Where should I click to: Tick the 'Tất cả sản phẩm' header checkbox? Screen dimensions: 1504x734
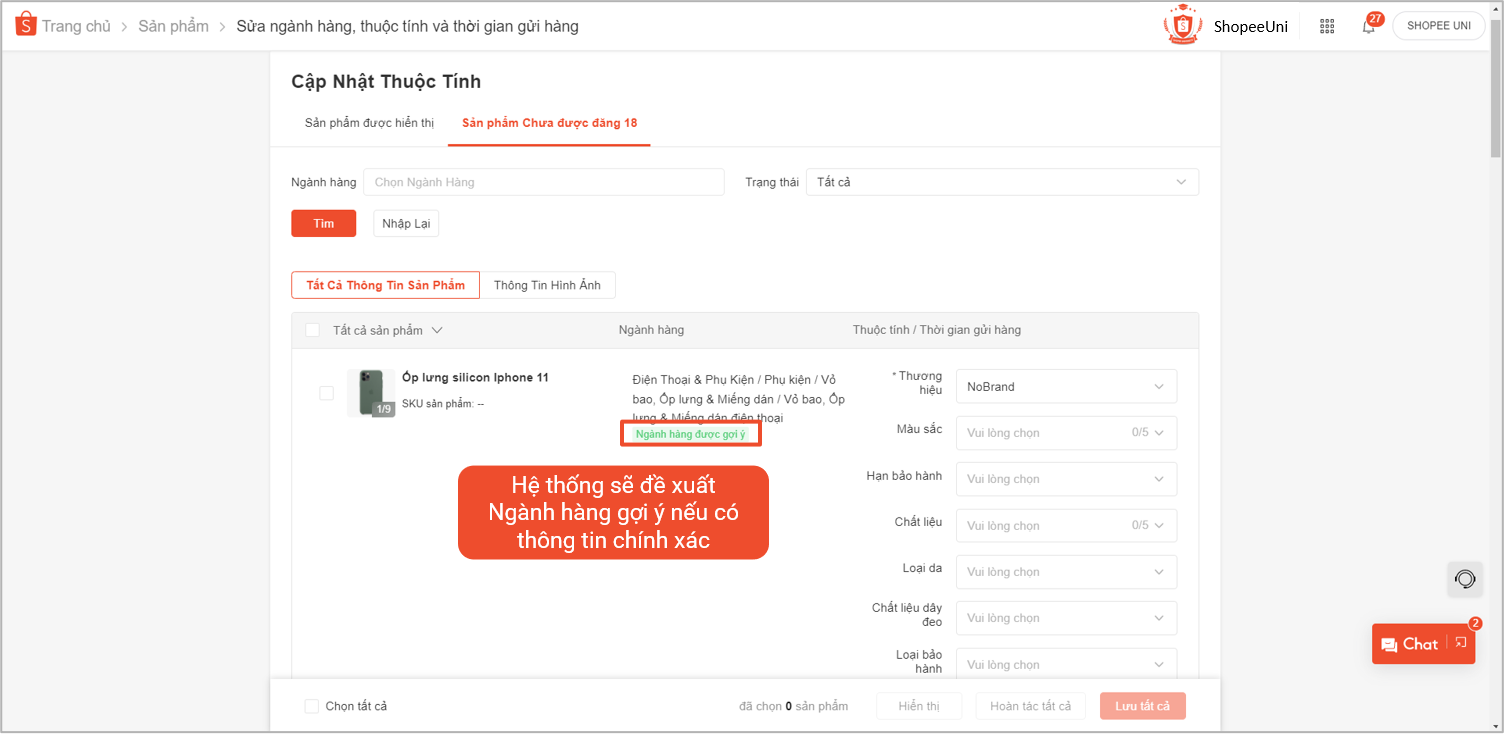[x=313, y=330]
